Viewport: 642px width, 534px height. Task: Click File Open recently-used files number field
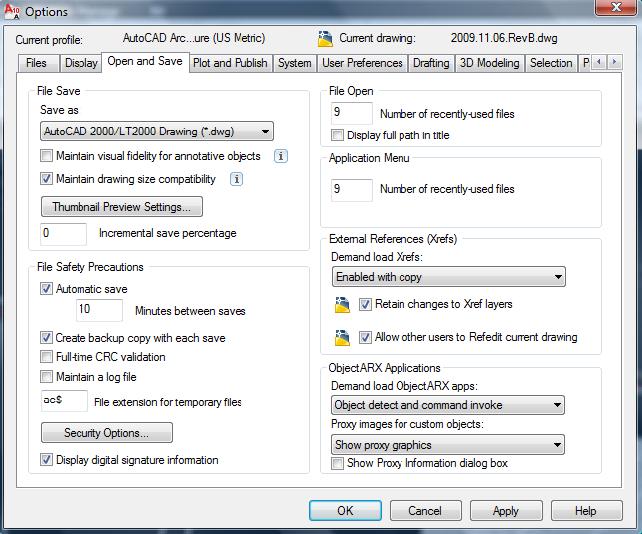pyautogui.click(x=351, y=113)
